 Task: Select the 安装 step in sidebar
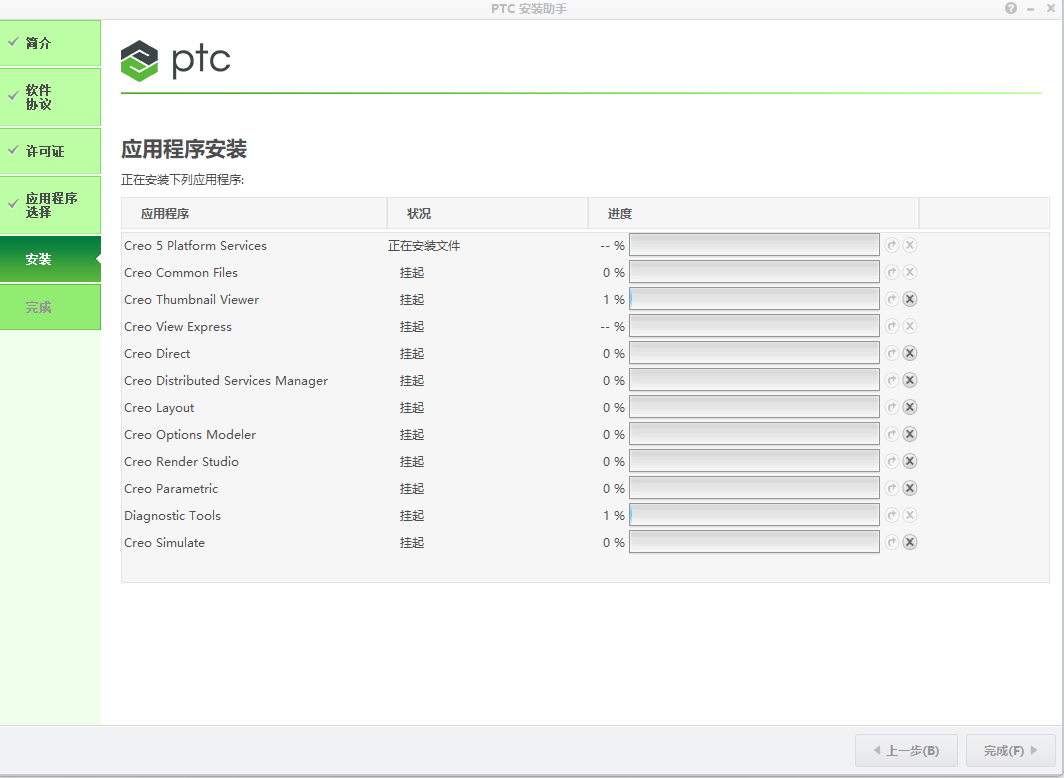(50, 259)
